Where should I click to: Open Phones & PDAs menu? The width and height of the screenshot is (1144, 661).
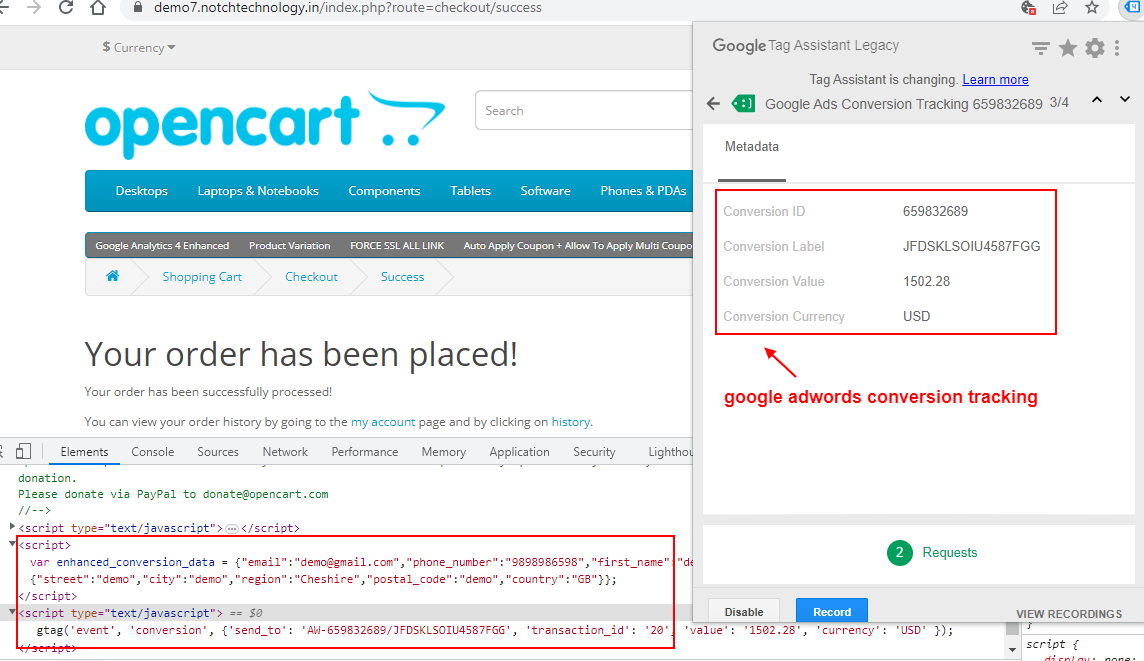643,190
